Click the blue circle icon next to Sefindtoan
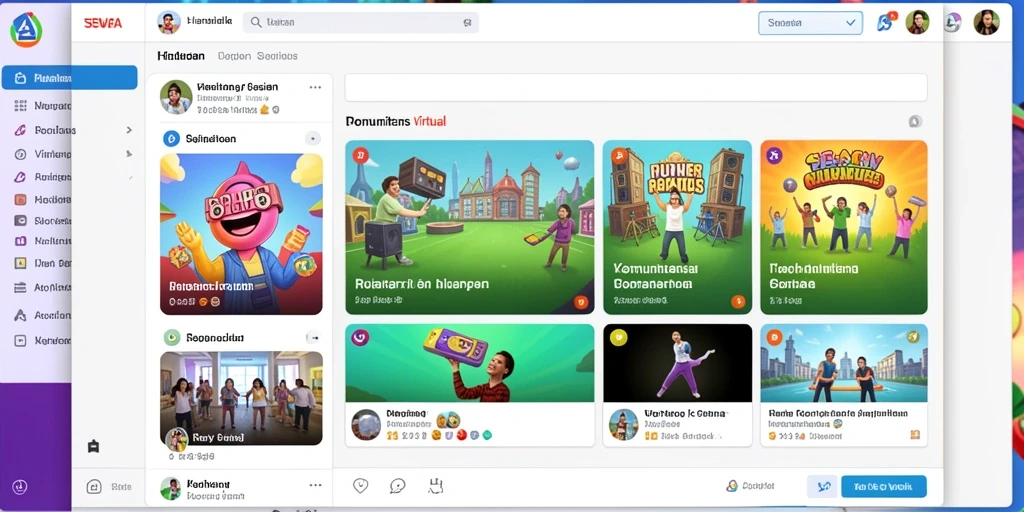Image resolution: width=1024 pixels, height=512 pixels. coord(171,138)
